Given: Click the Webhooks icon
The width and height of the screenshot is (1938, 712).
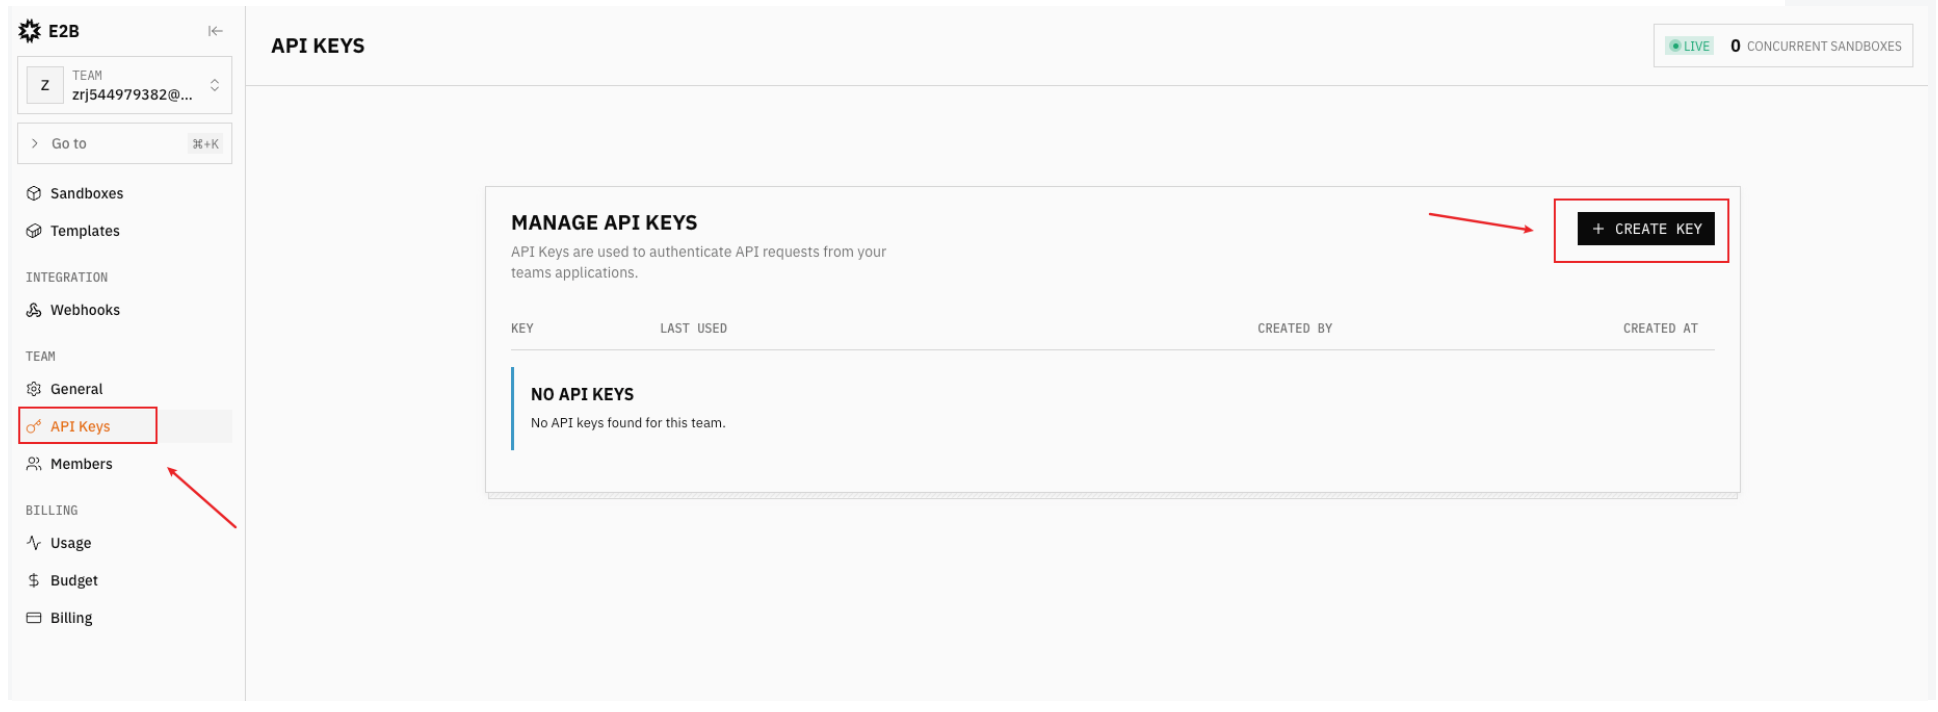Looking at the screenshot, I should (34, 310).
